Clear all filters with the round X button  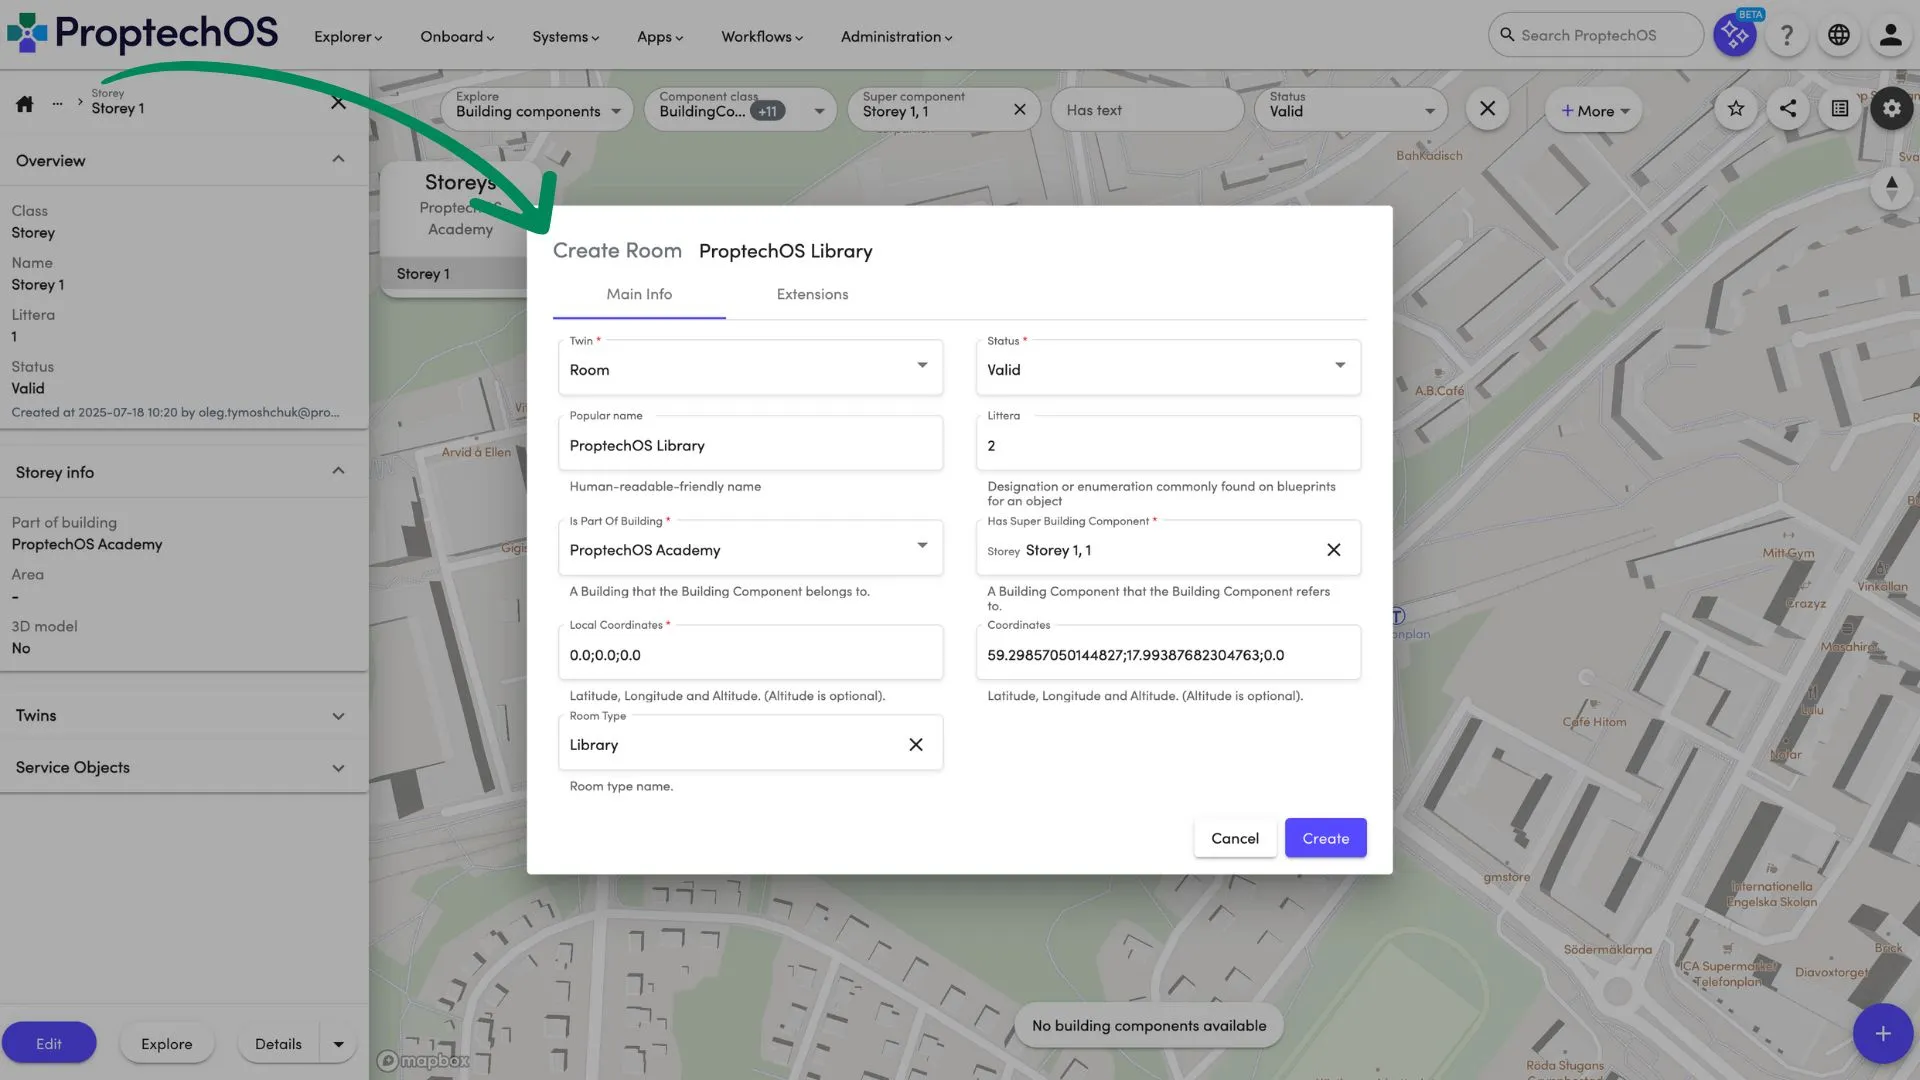pyautogui.click(x=1487, y=109)
